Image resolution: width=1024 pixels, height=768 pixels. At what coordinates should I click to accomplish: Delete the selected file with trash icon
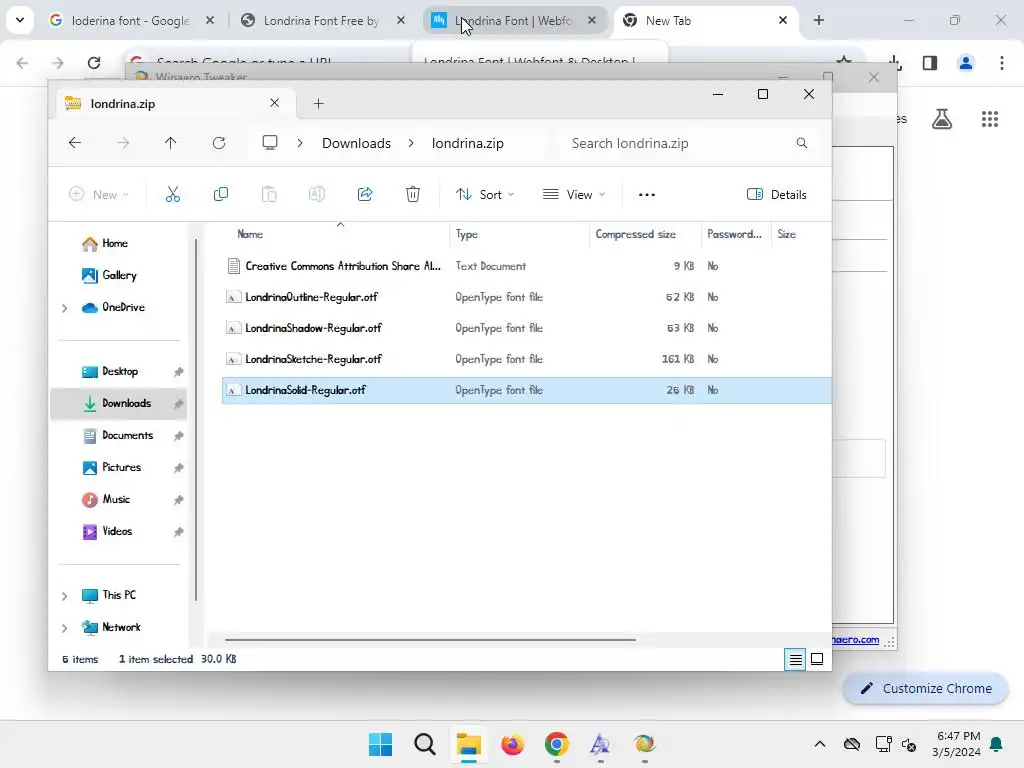tap(413, 194)
